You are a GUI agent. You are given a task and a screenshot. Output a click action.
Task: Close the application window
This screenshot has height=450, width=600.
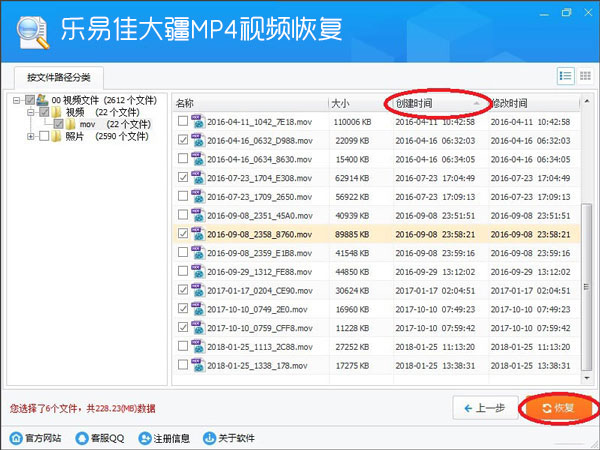point(588,13)
